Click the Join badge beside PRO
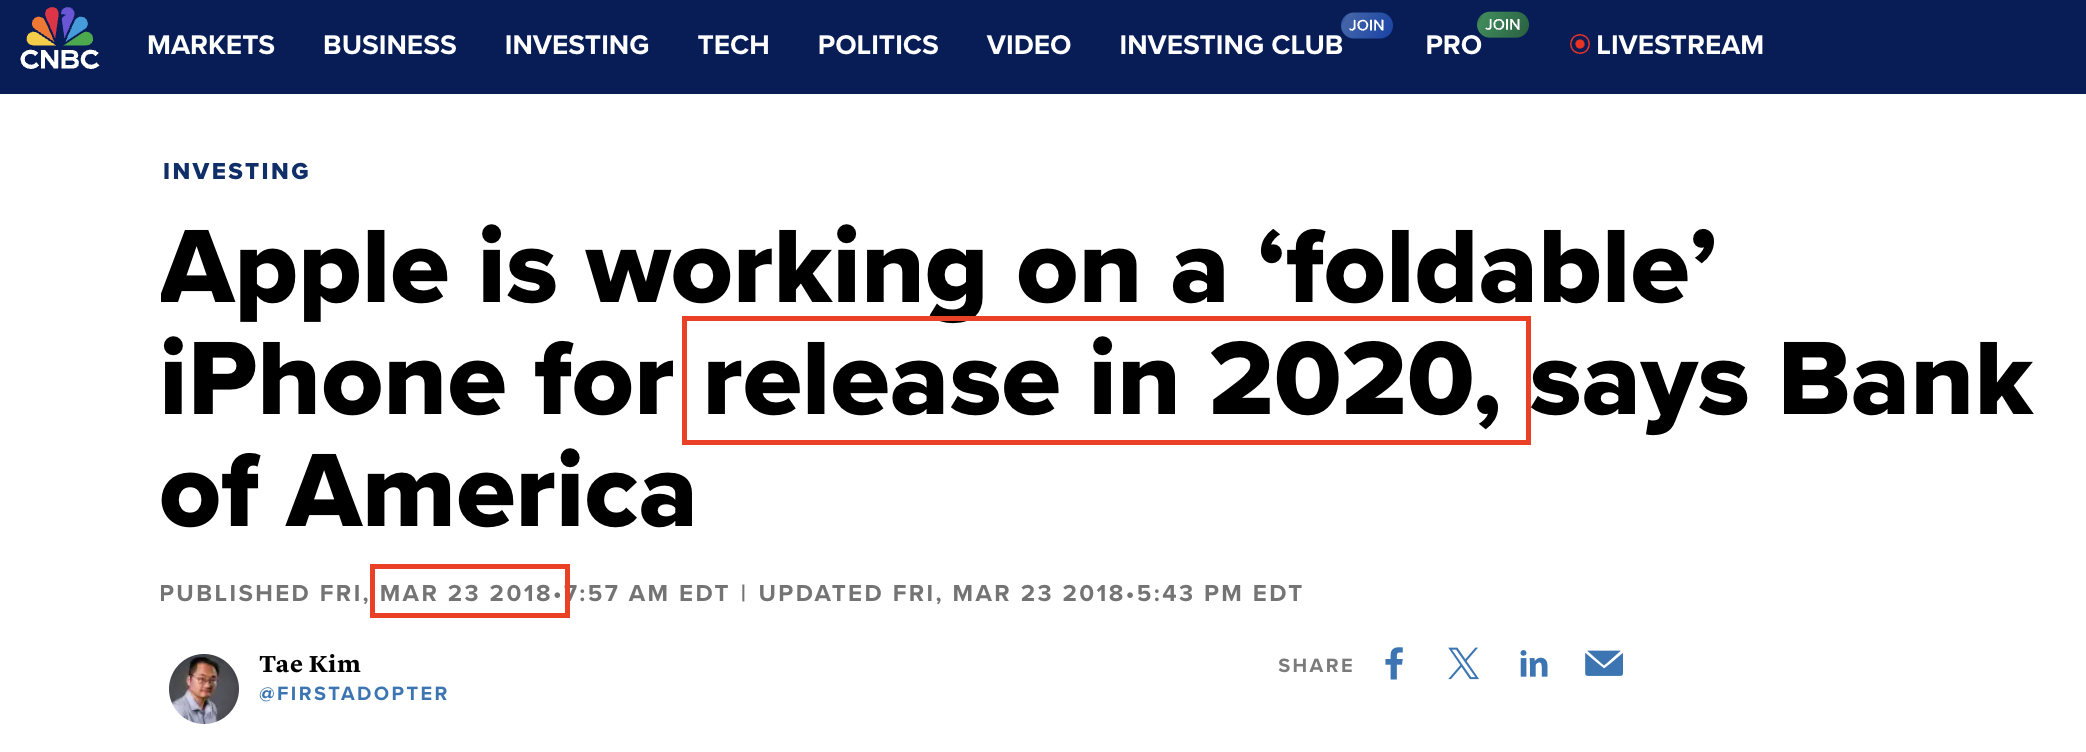Image resolution: width=2086 pixels, height=752 pixels. [x=1502, y=25]
